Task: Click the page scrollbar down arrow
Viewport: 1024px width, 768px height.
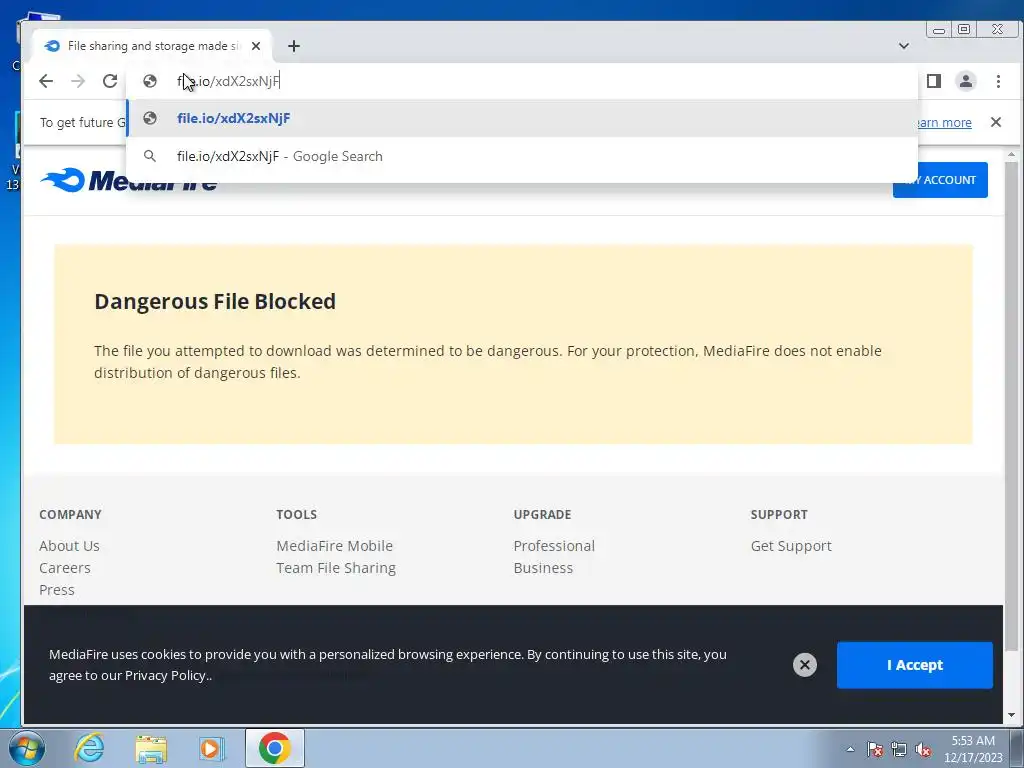Action: [1012, 716]
